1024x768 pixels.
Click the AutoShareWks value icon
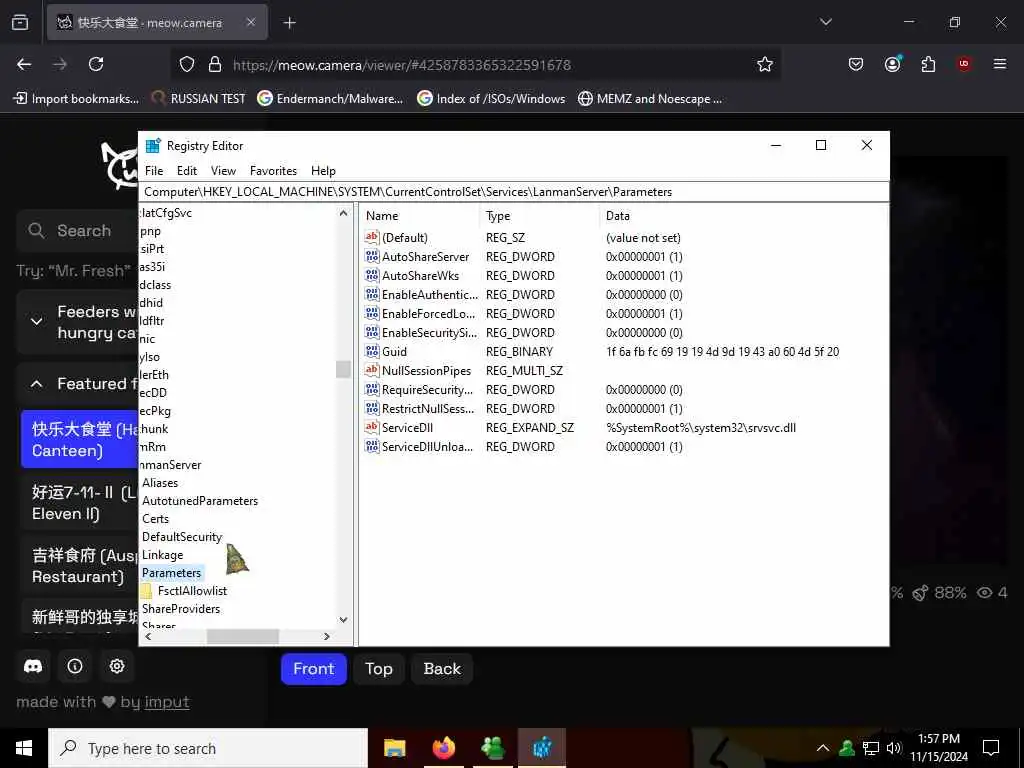(372, 276)
